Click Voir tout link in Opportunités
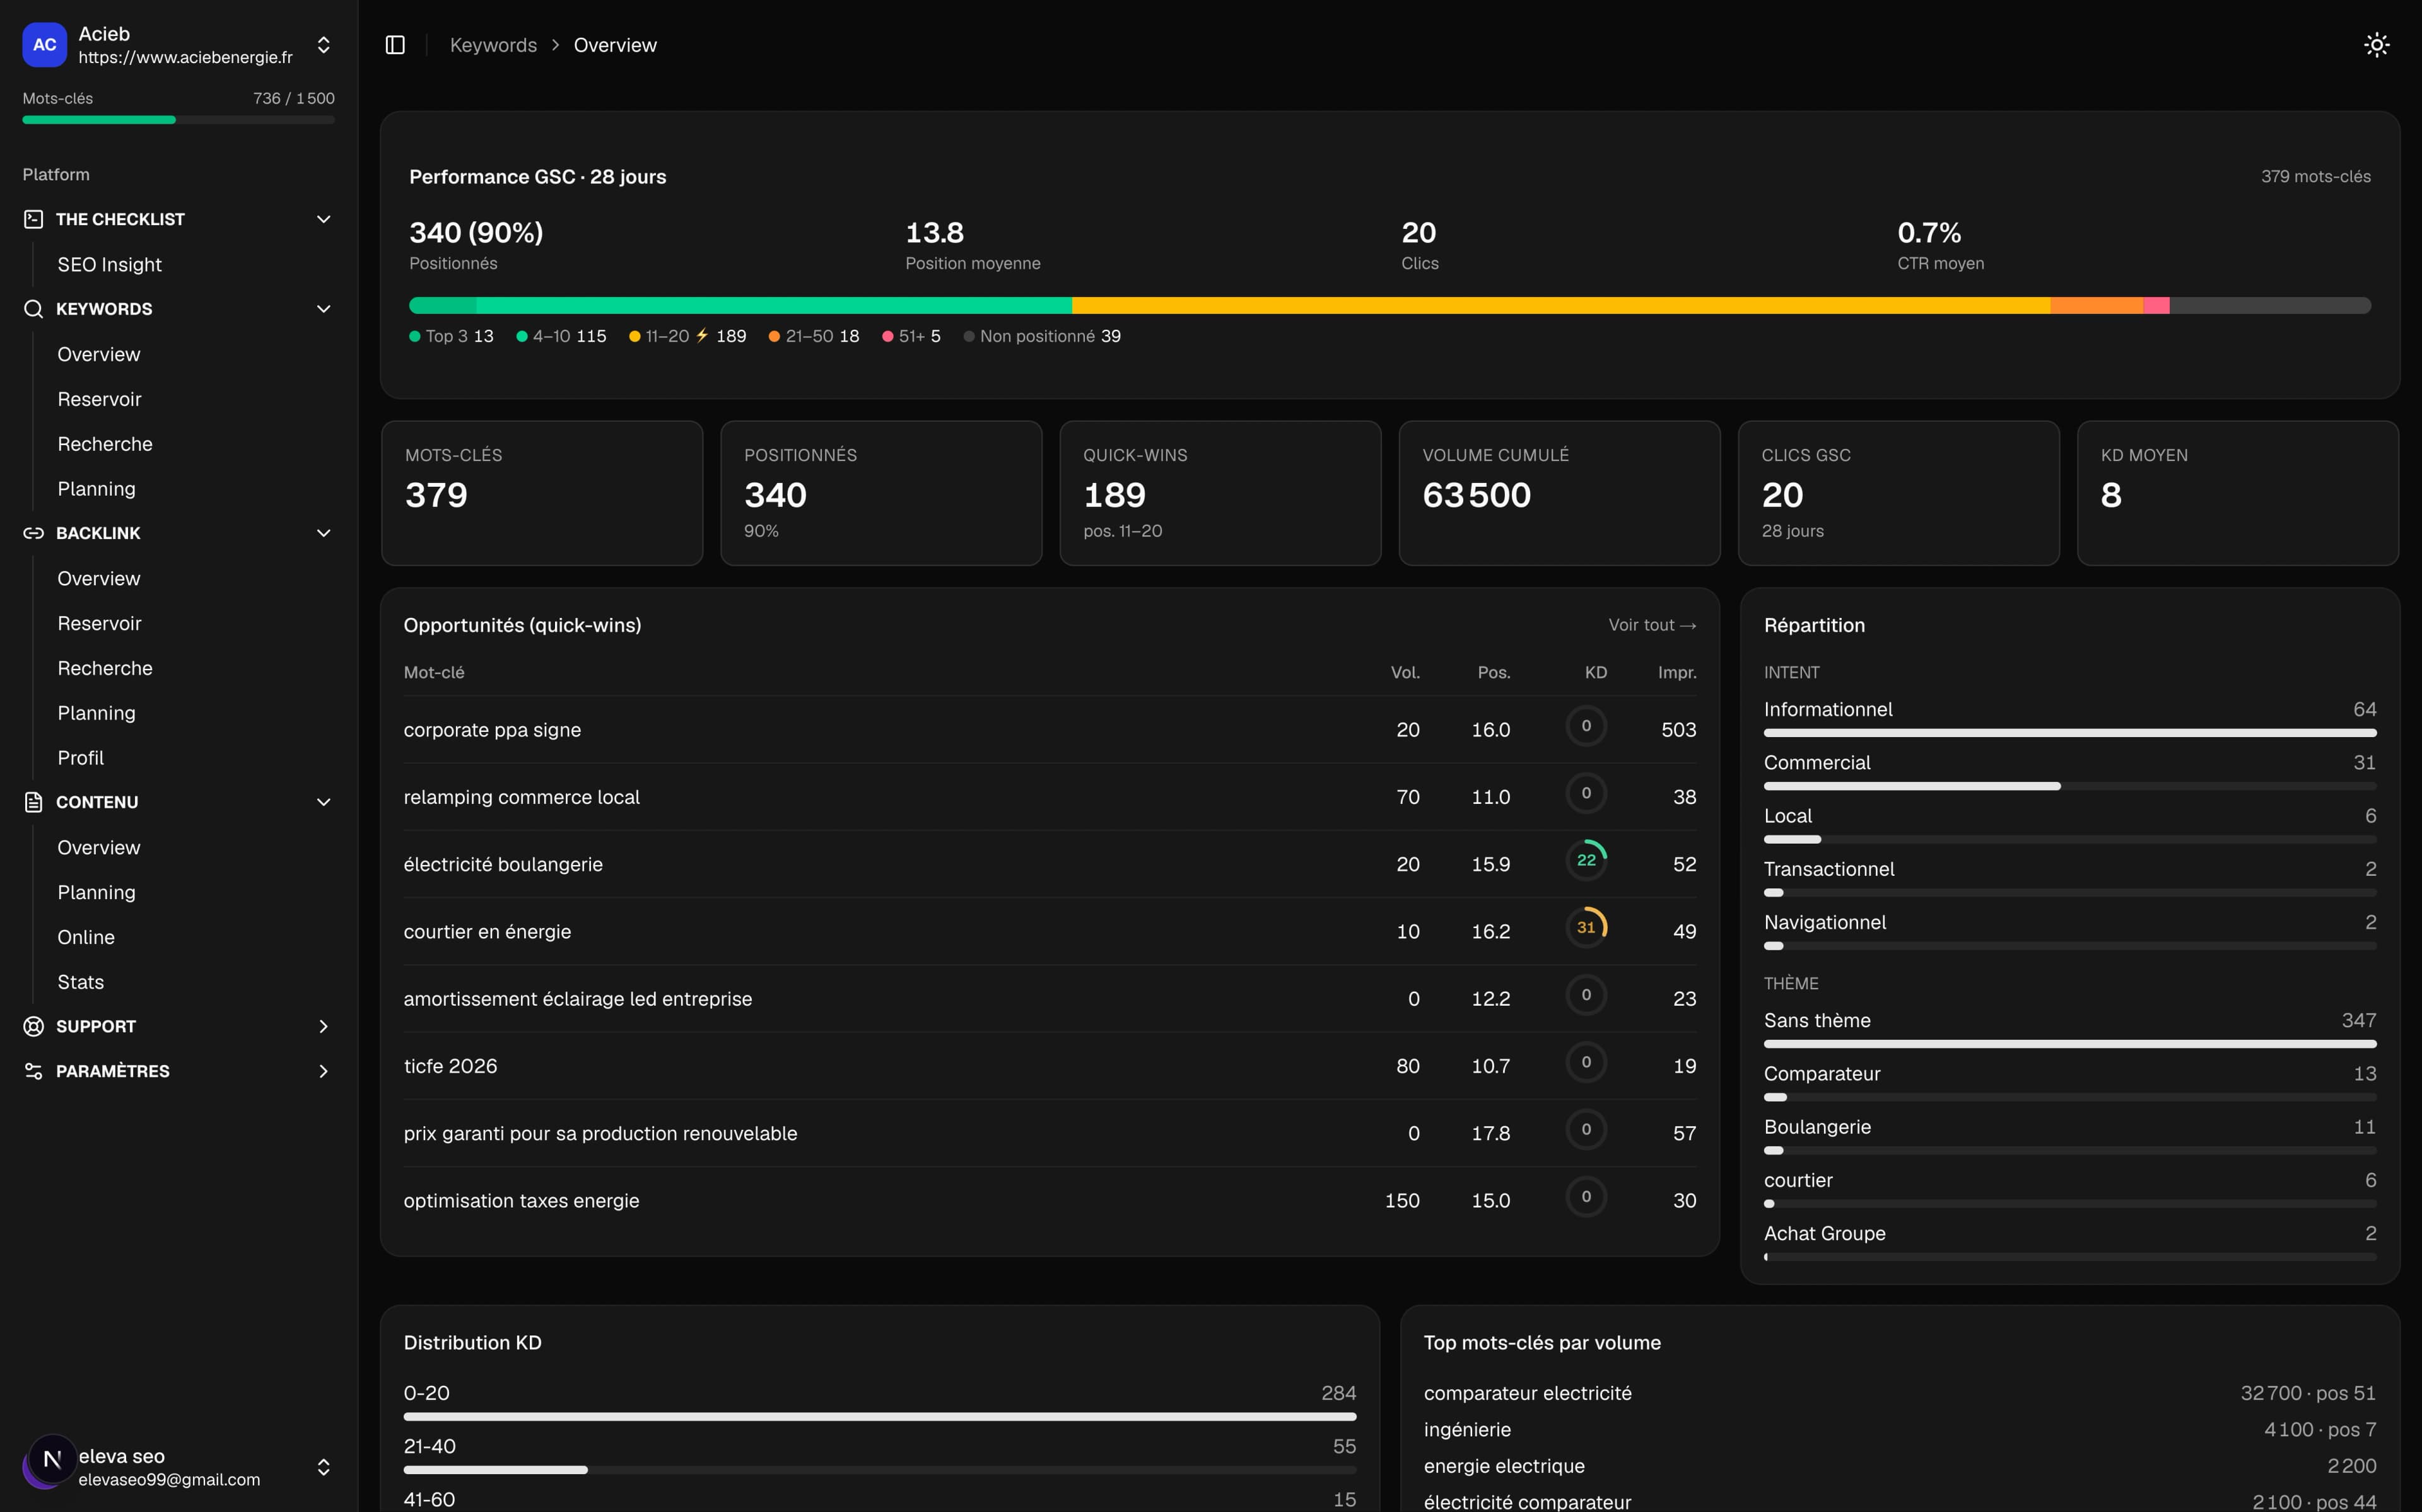This screenshot has width=2422, height=1512. [x=1652, y=625]
